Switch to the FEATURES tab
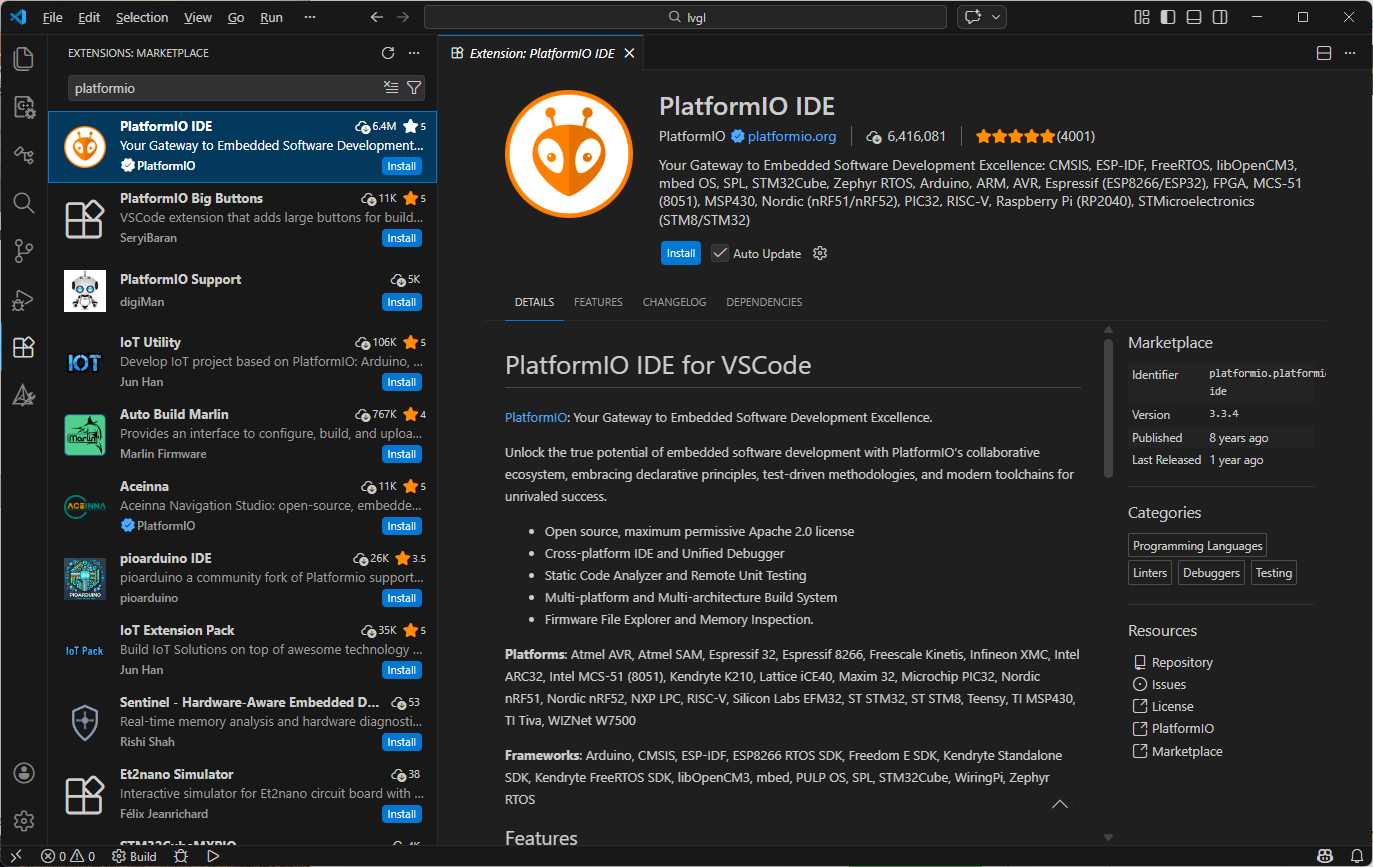The width and height of the screenshot is (1373, 867). pyautogui.click(x=598, y=302)
